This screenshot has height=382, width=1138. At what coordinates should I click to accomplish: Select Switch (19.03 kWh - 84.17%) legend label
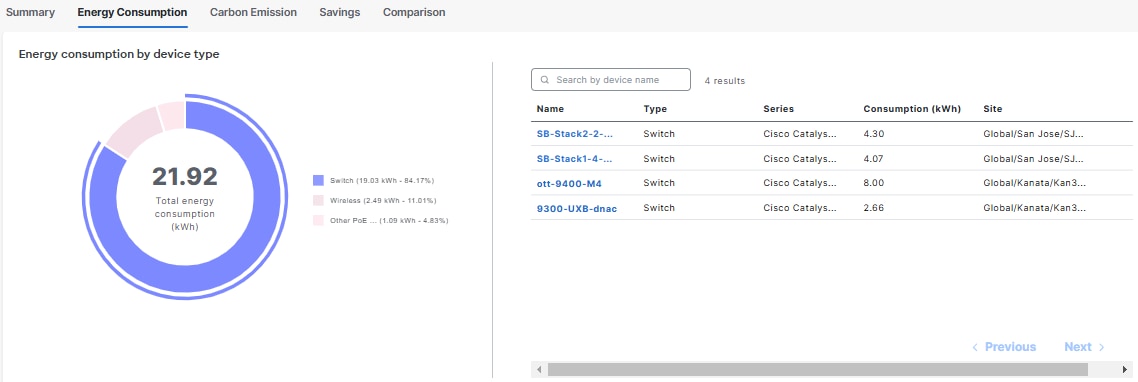pyautogui.click(x=382, y=180)
